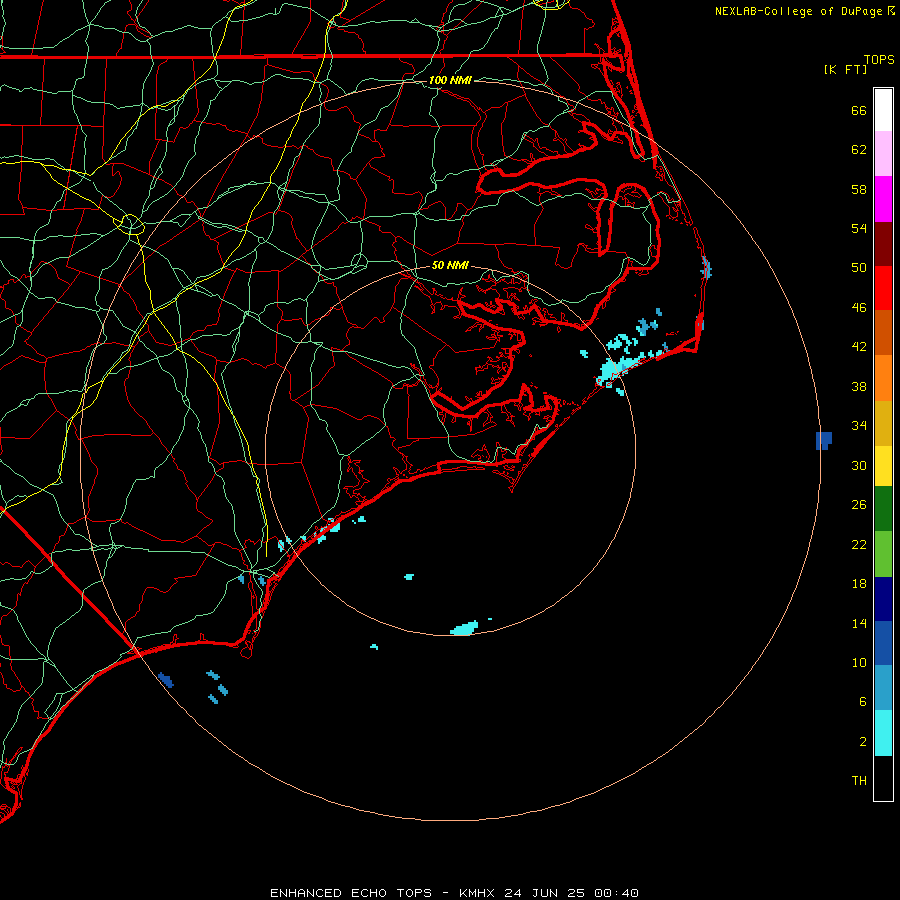The image size is (900, 900).
Task: Click the legend value "6"
Action: click(x=863, y=702)
